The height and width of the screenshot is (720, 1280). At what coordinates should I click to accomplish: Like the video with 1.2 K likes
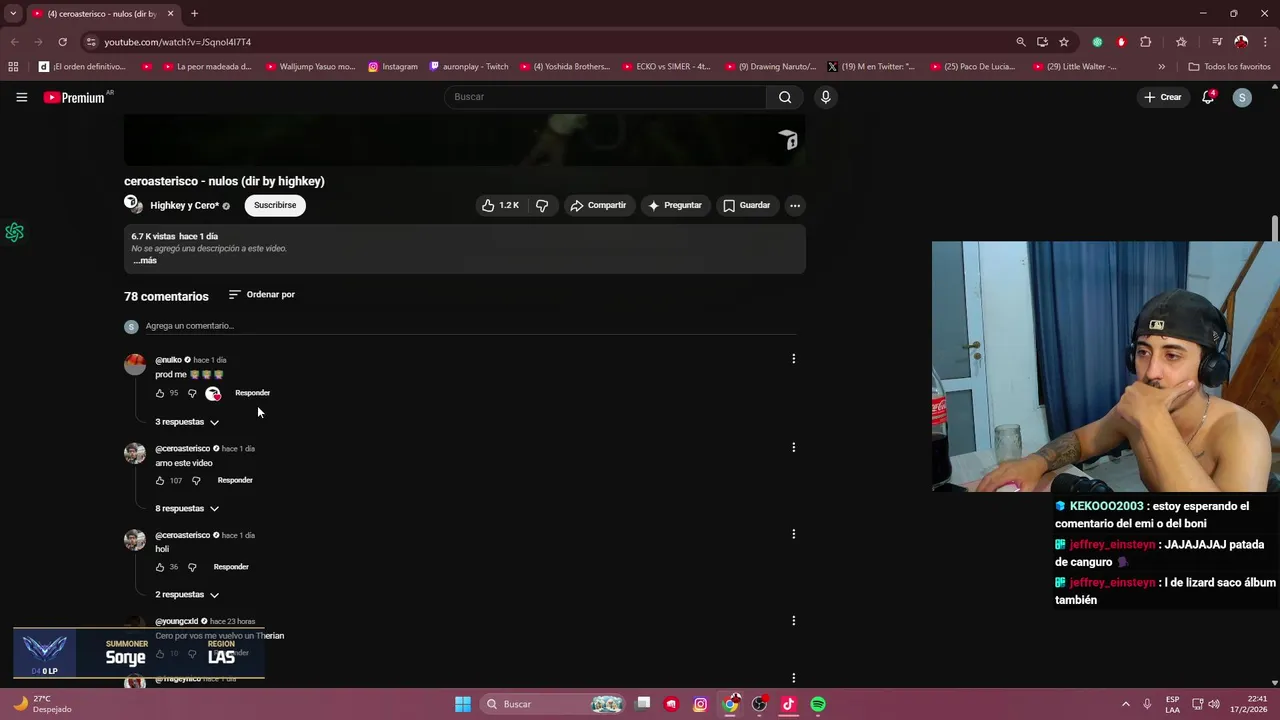click(500, 205)
